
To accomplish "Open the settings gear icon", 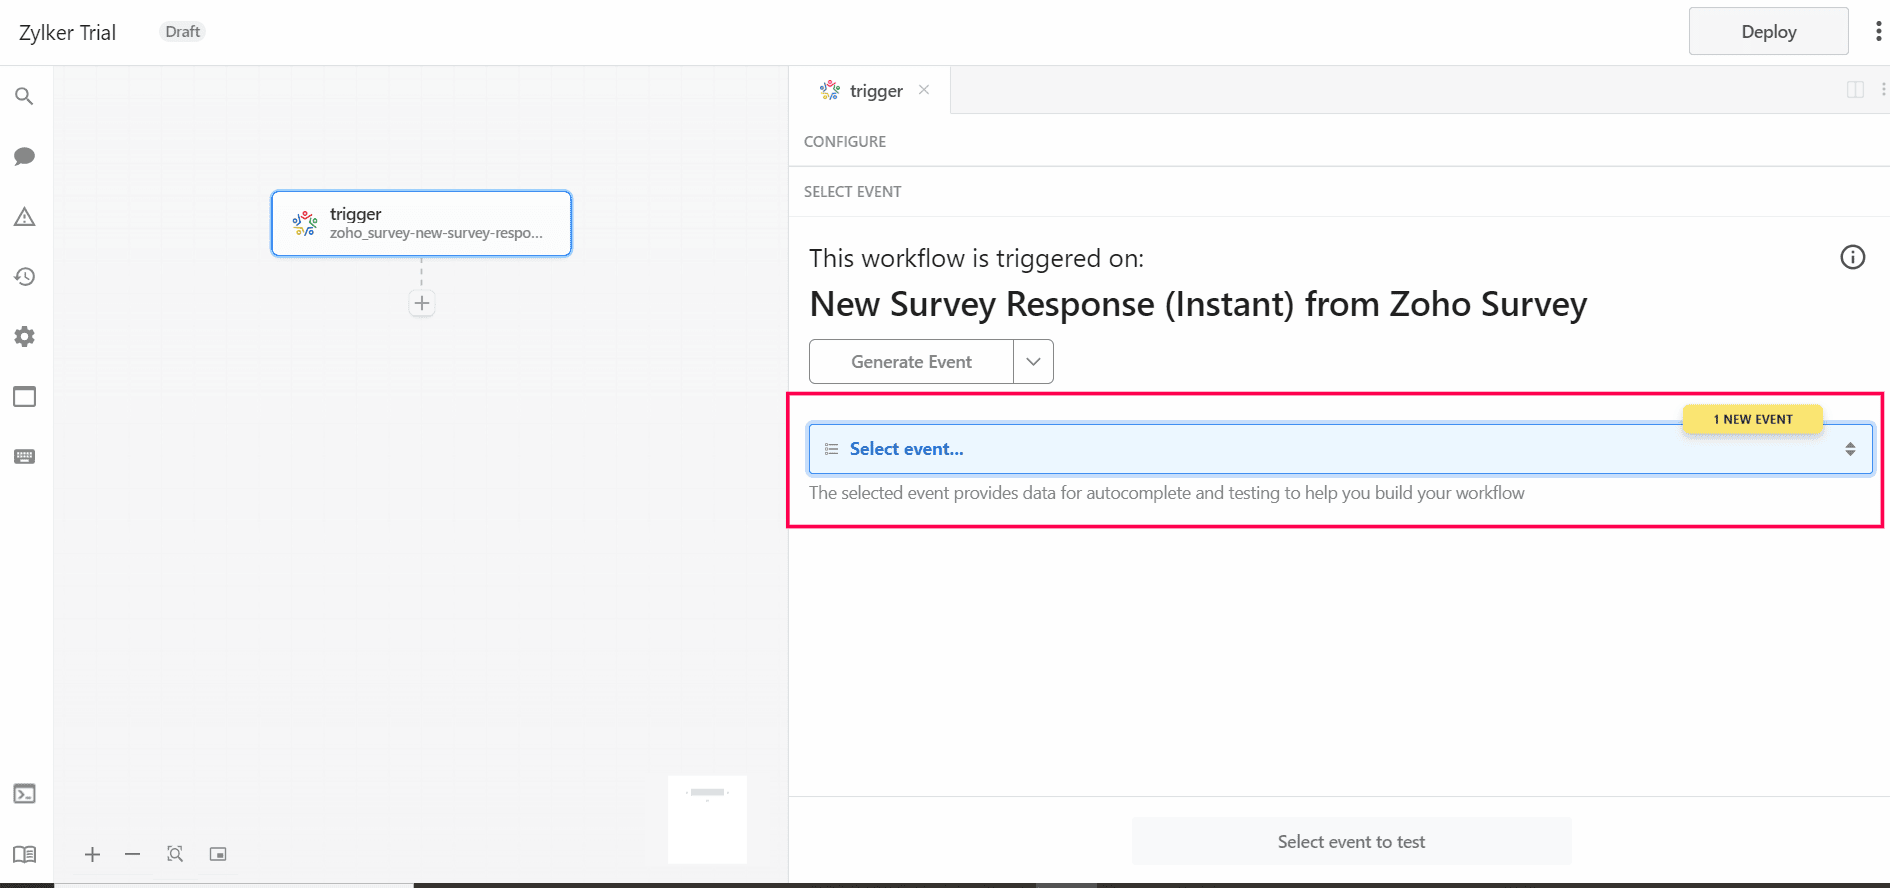I will point(24,337).
